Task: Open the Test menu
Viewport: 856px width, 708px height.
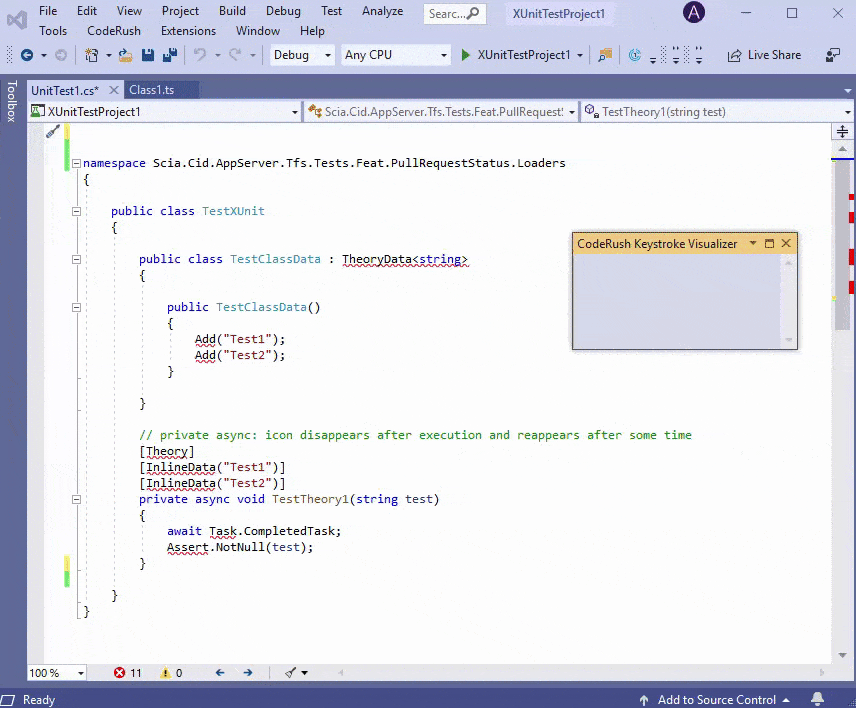Action: [x=330, y=11]
